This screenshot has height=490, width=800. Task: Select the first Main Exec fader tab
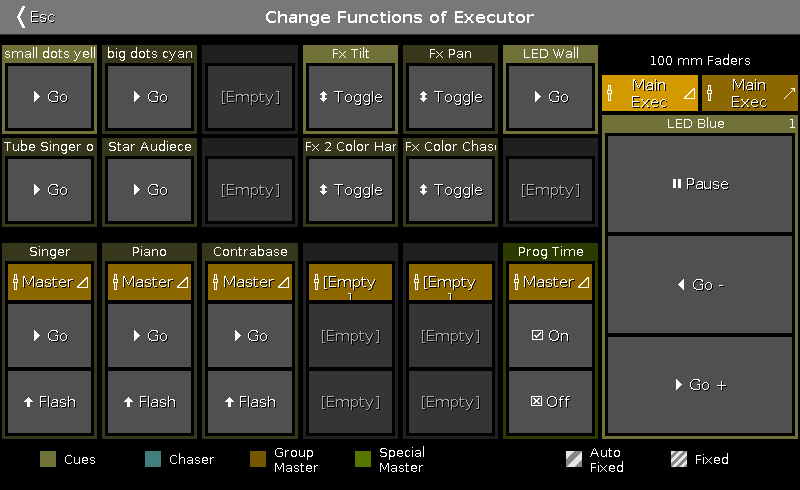click(x=649, y=93)
